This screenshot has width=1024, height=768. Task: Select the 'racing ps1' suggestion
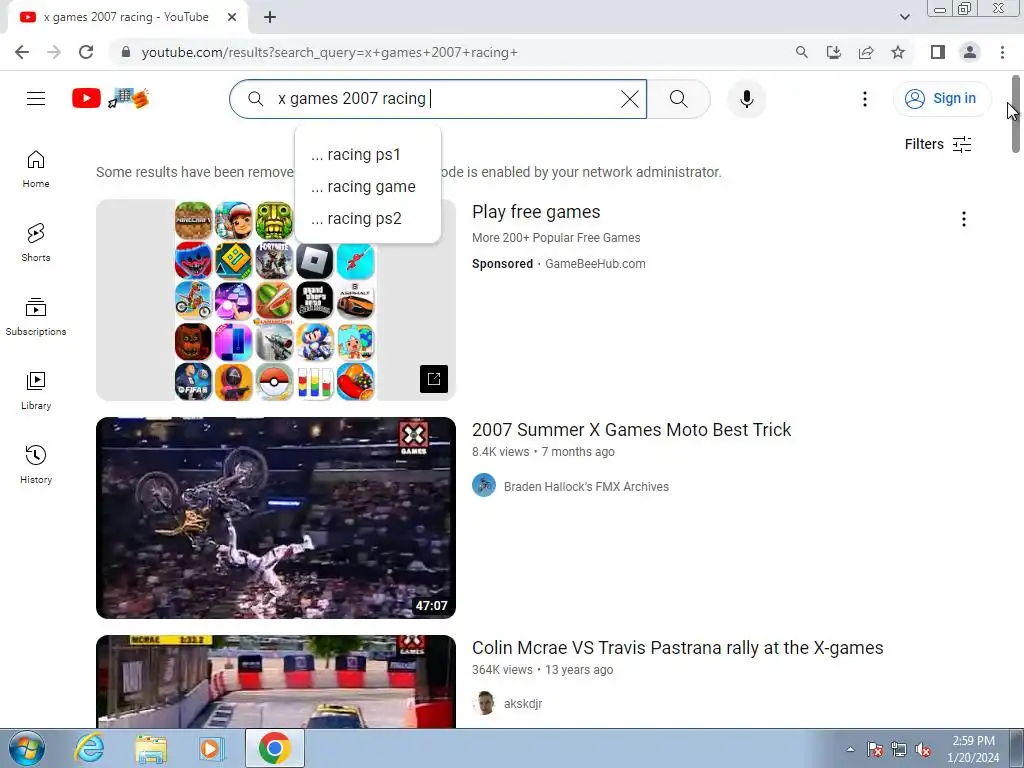(368, 154)
